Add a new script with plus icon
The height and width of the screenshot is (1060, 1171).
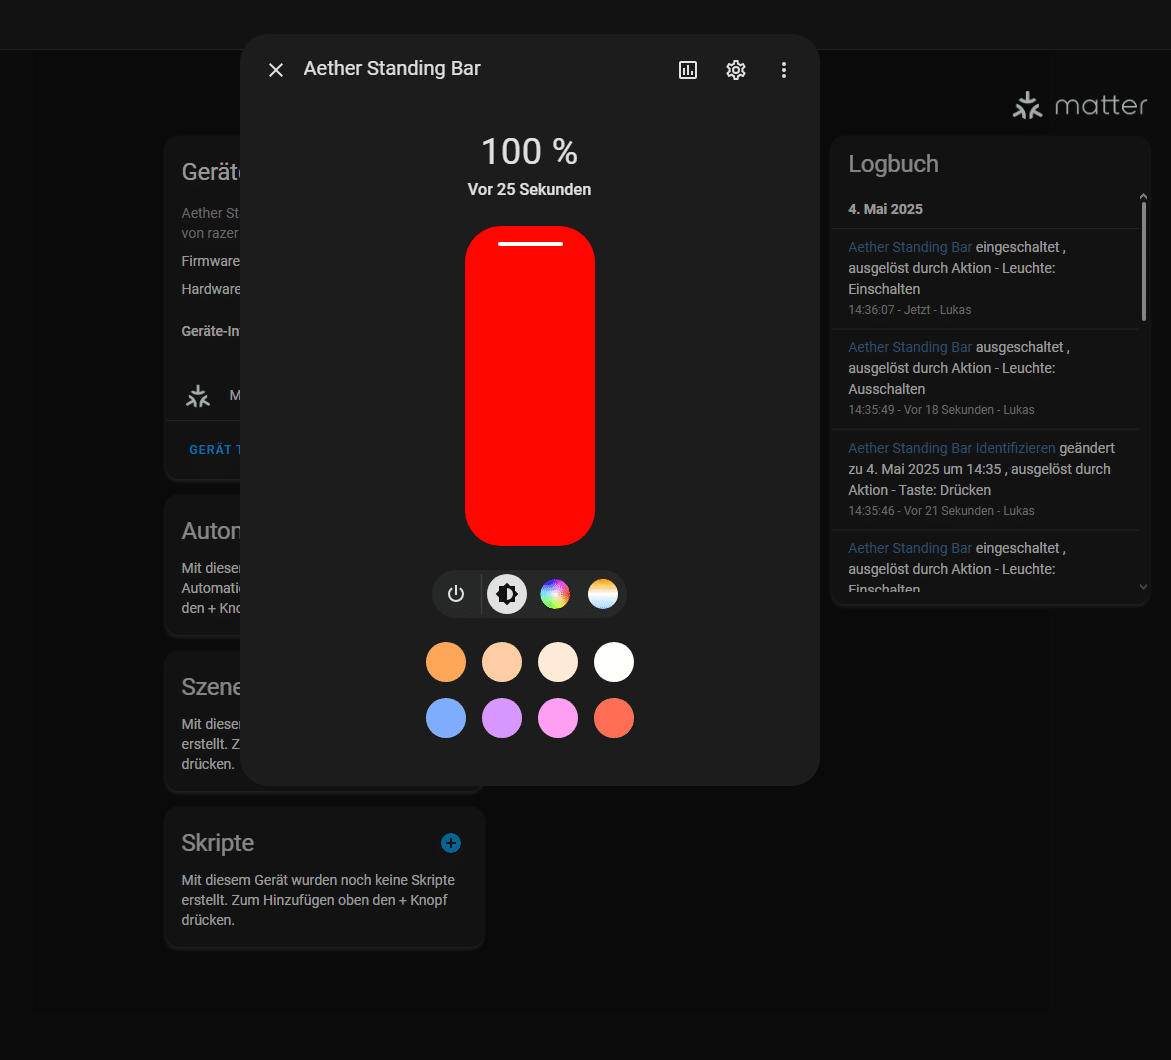[x=451, y=843]
